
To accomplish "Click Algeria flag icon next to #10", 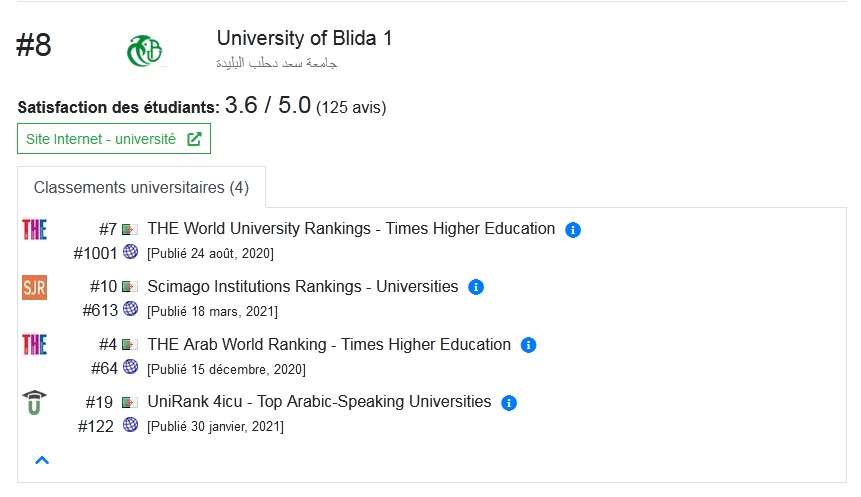I will coord(130,287).
